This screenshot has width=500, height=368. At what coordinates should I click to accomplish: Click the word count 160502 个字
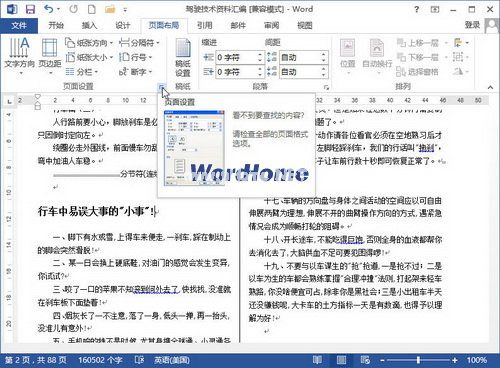click(x=100, y=360)
